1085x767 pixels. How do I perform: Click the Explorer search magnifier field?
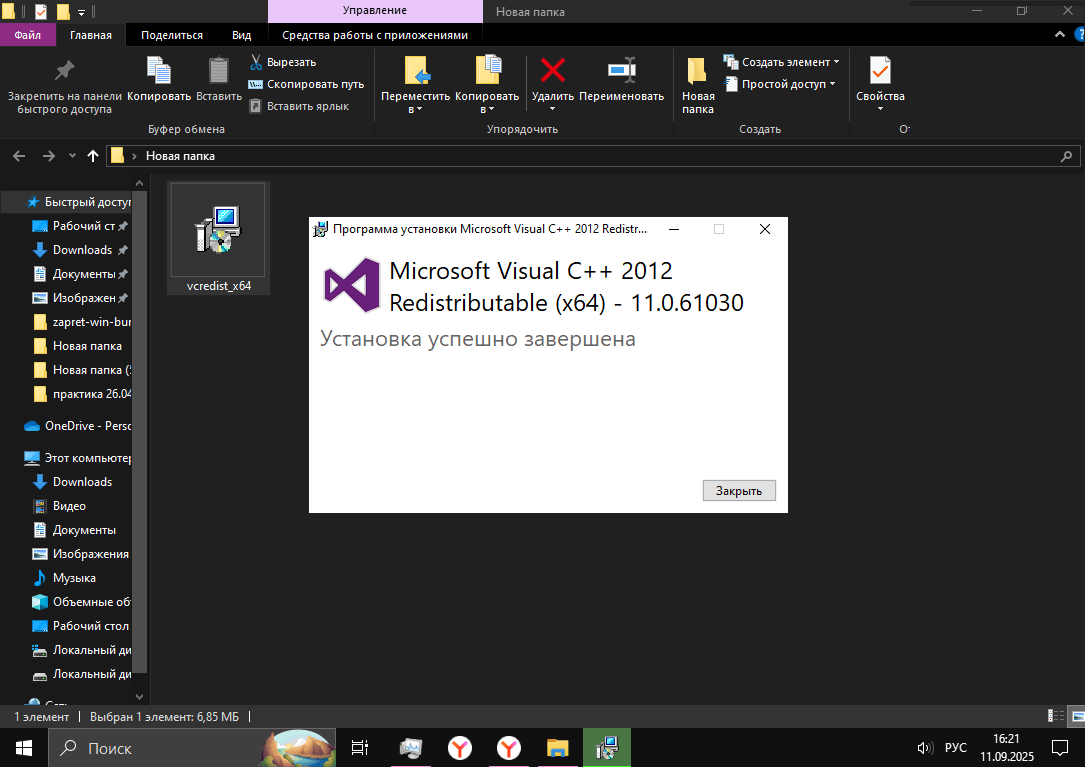[x=1066, y=156]
